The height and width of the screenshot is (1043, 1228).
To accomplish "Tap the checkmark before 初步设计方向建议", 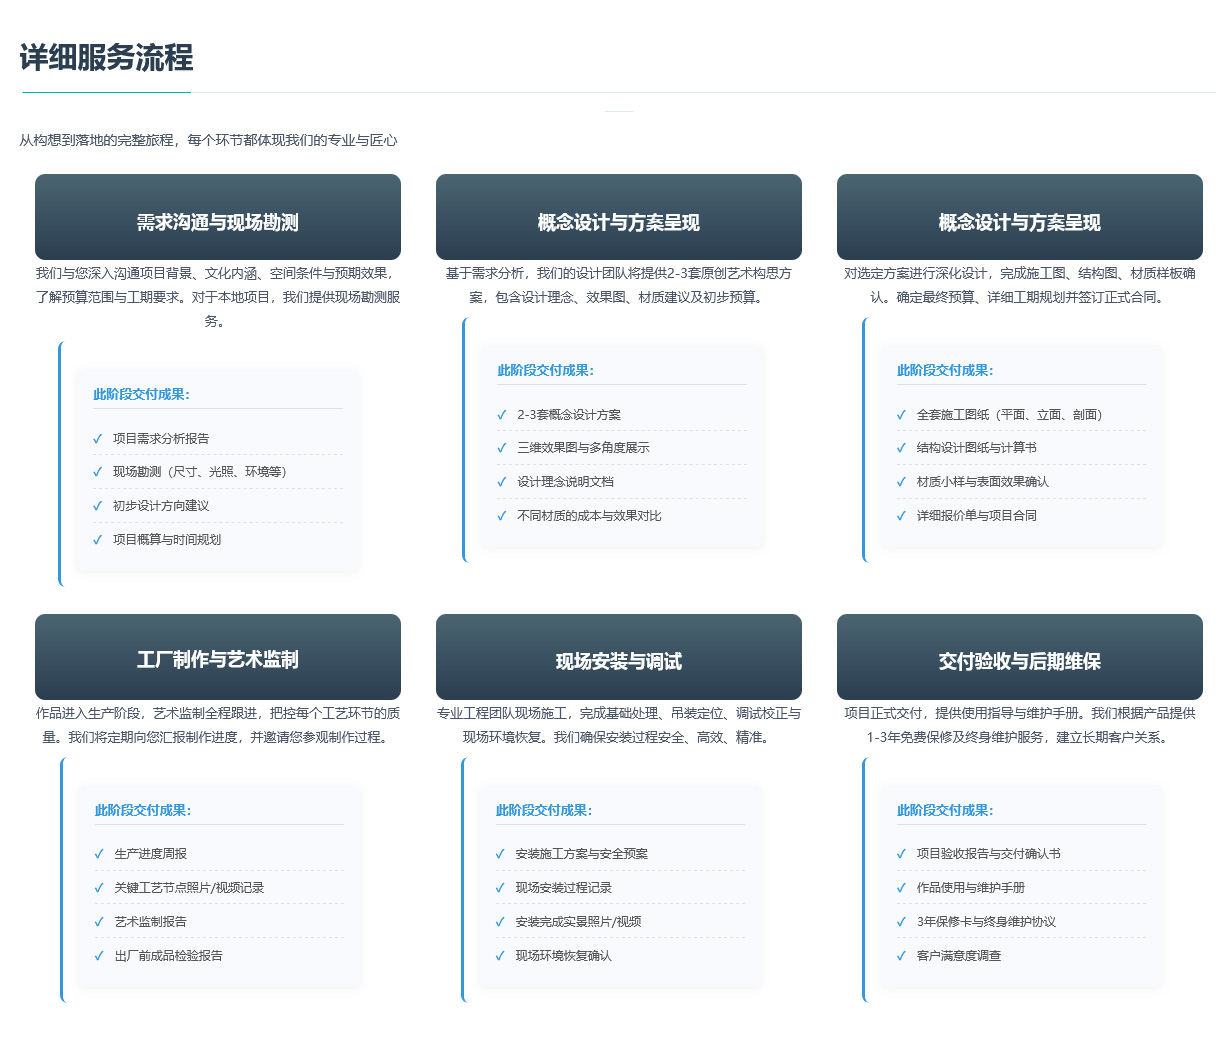I will point(98,506).
